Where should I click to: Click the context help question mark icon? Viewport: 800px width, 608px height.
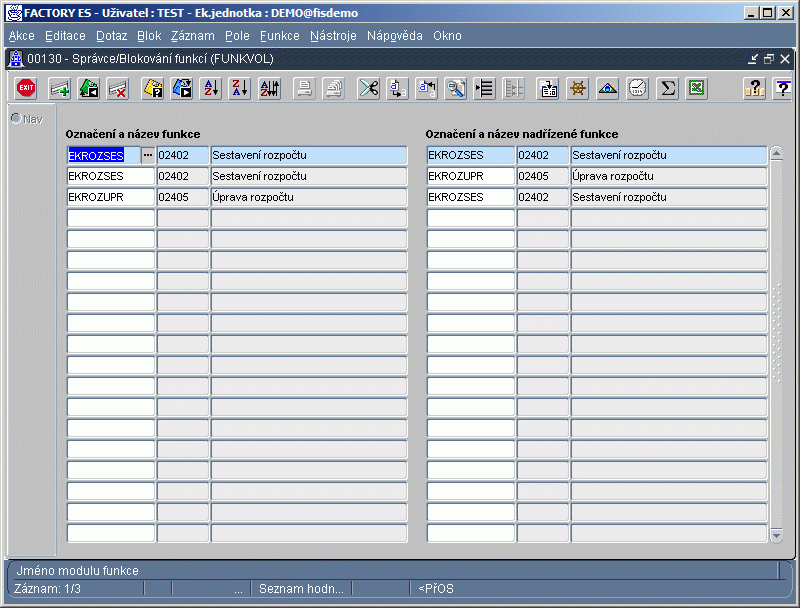tap(783, 88)
